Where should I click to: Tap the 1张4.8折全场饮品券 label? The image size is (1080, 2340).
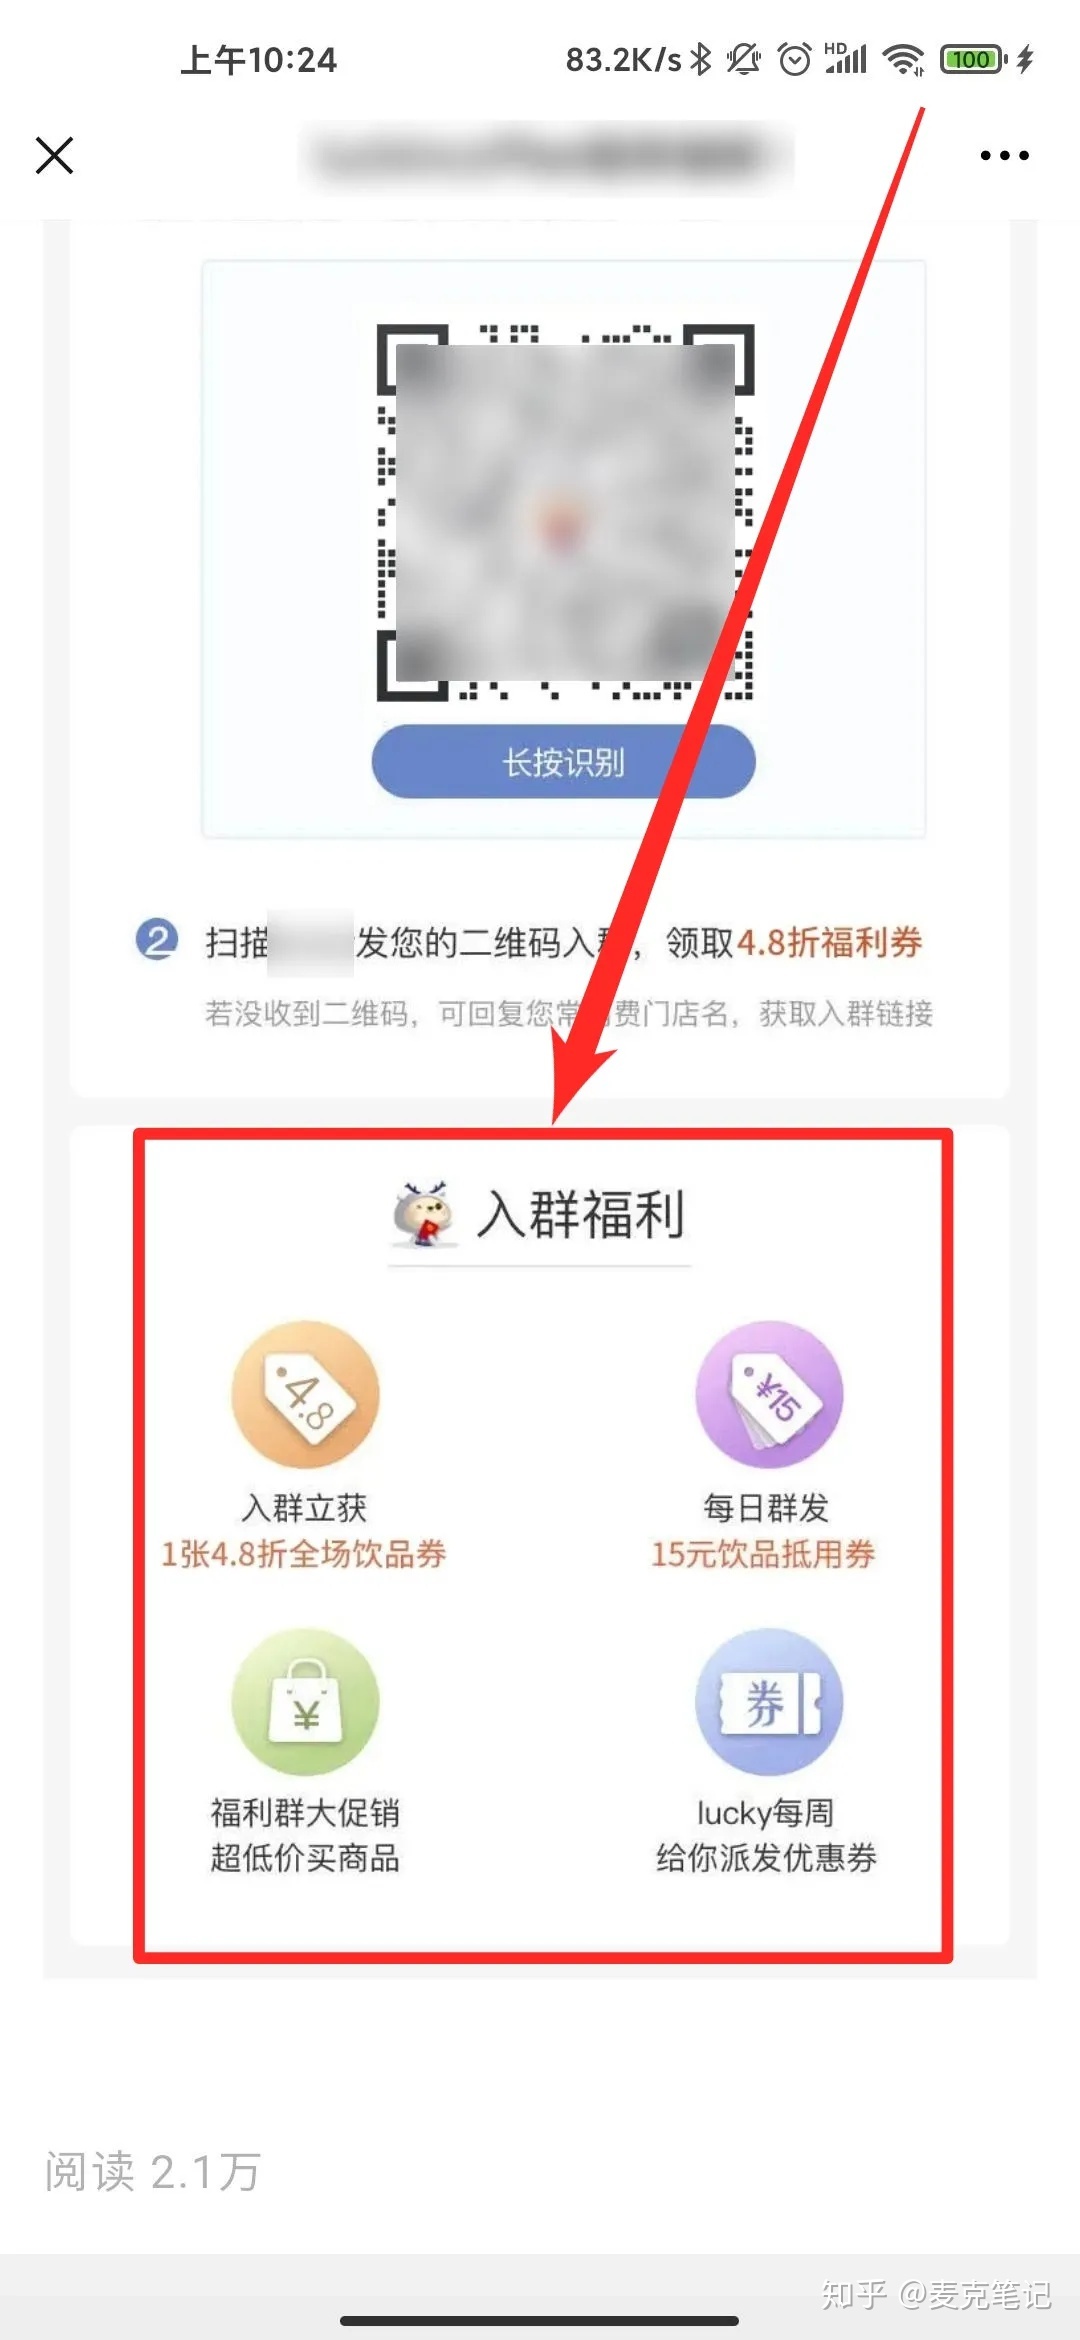pos(304,1554)
